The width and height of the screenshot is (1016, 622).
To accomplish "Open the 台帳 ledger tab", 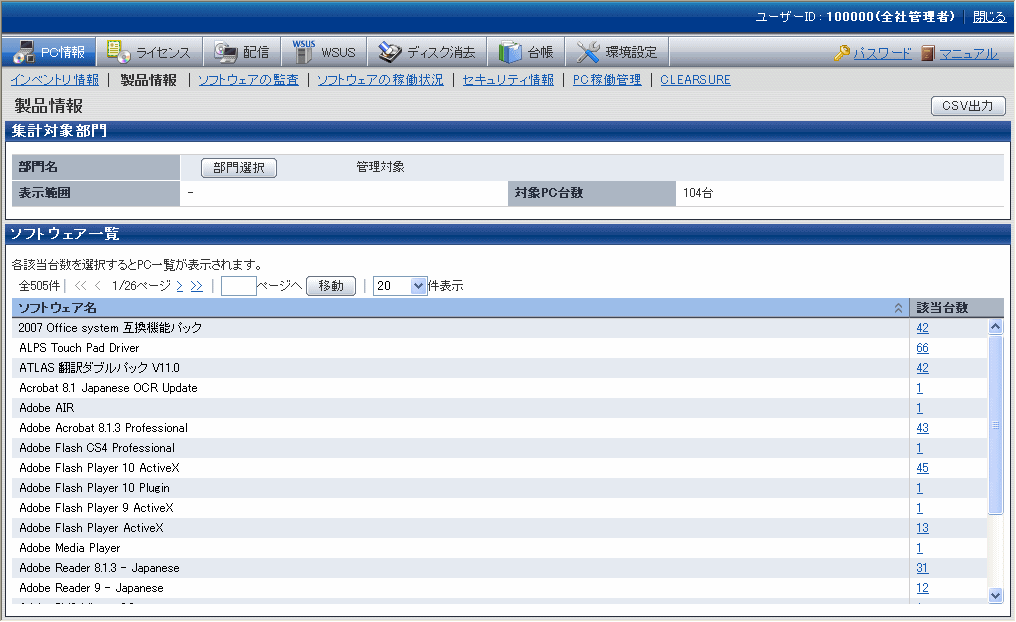I will [x=526, y=52].
